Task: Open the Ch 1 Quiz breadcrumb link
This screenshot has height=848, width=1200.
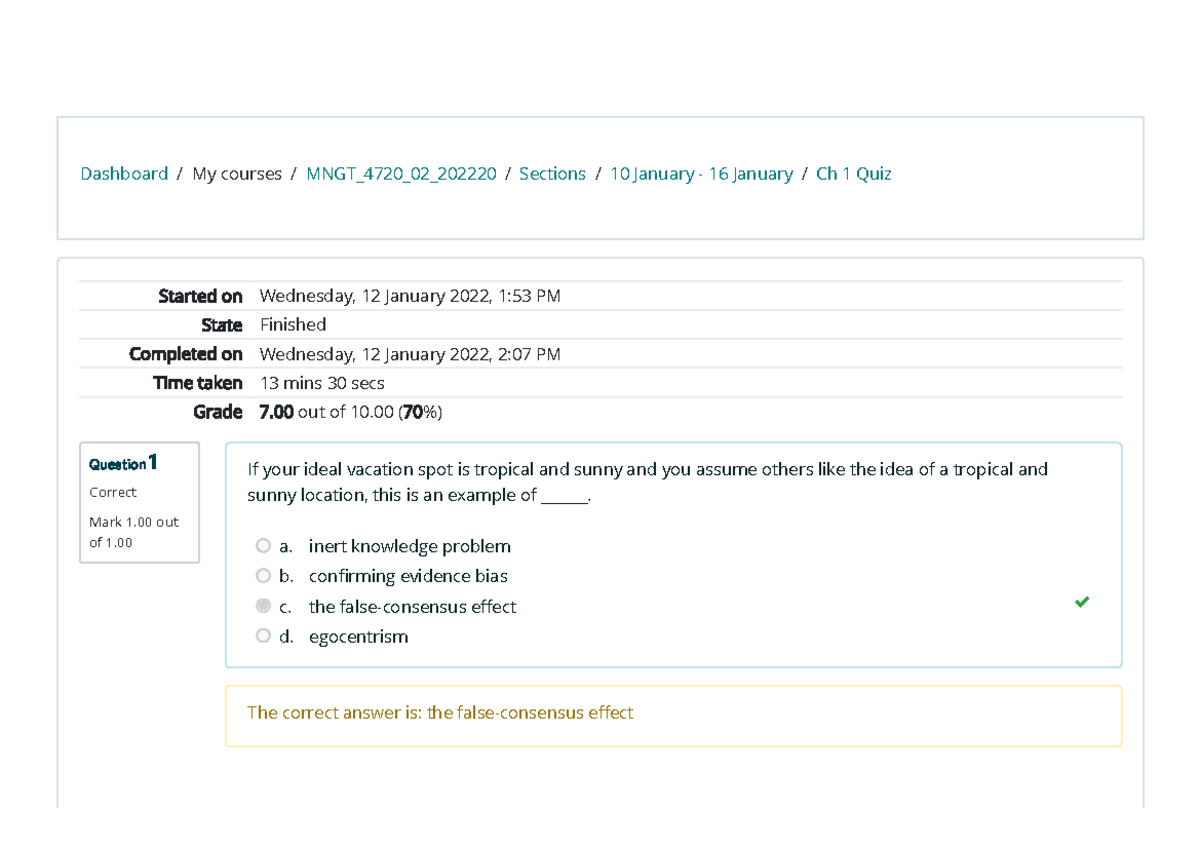Action: tap(854, 173)
